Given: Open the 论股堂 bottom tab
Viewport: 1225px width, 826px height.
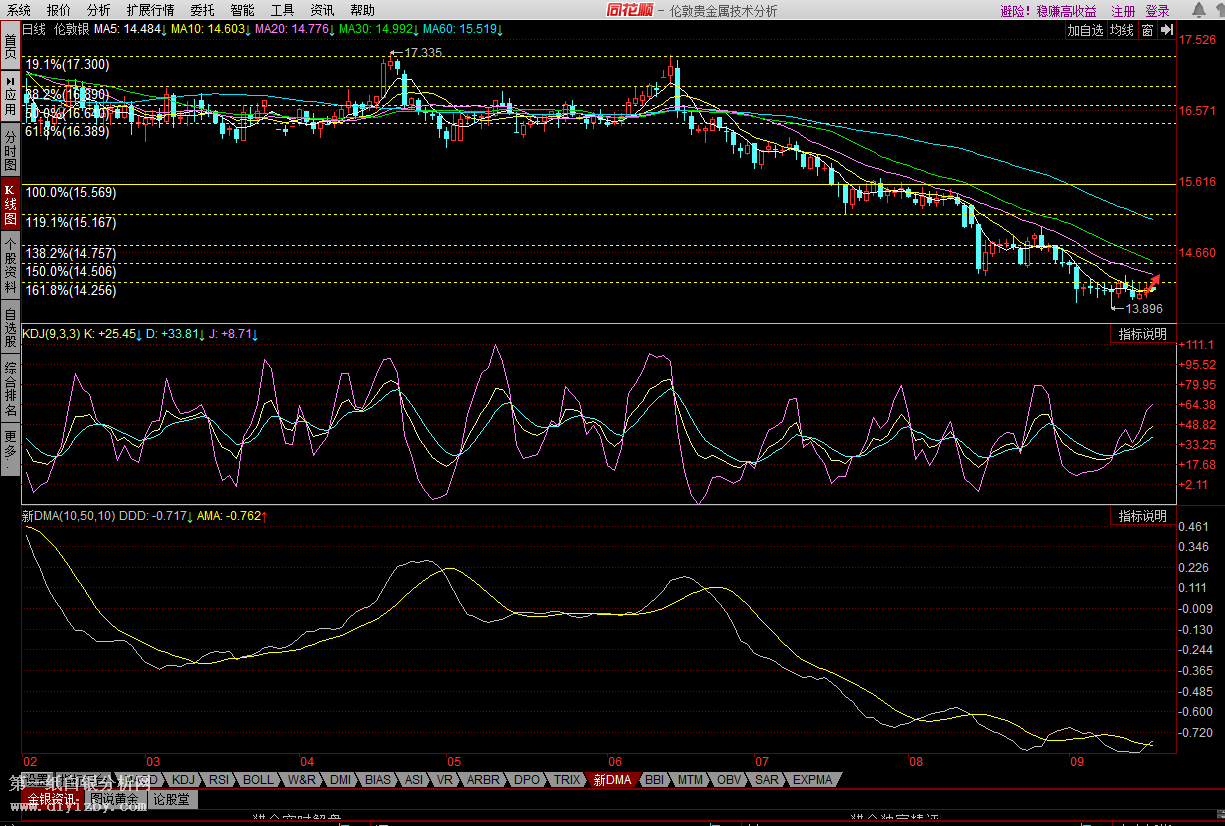Looking at the screenshot, I should click(x=173, y=800).
